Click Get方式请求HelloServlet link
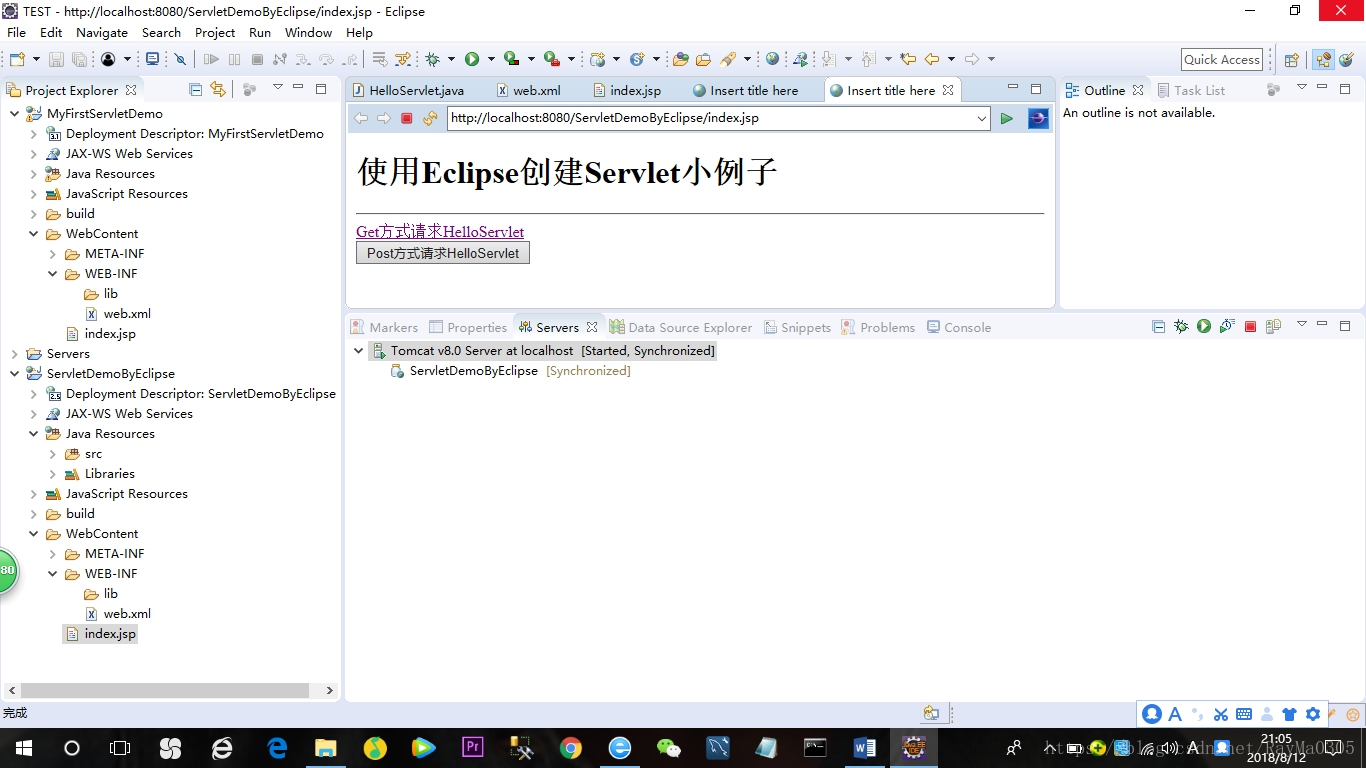Image resolution: width=1366 pixels, height=768 pixels. click(440, 232)
